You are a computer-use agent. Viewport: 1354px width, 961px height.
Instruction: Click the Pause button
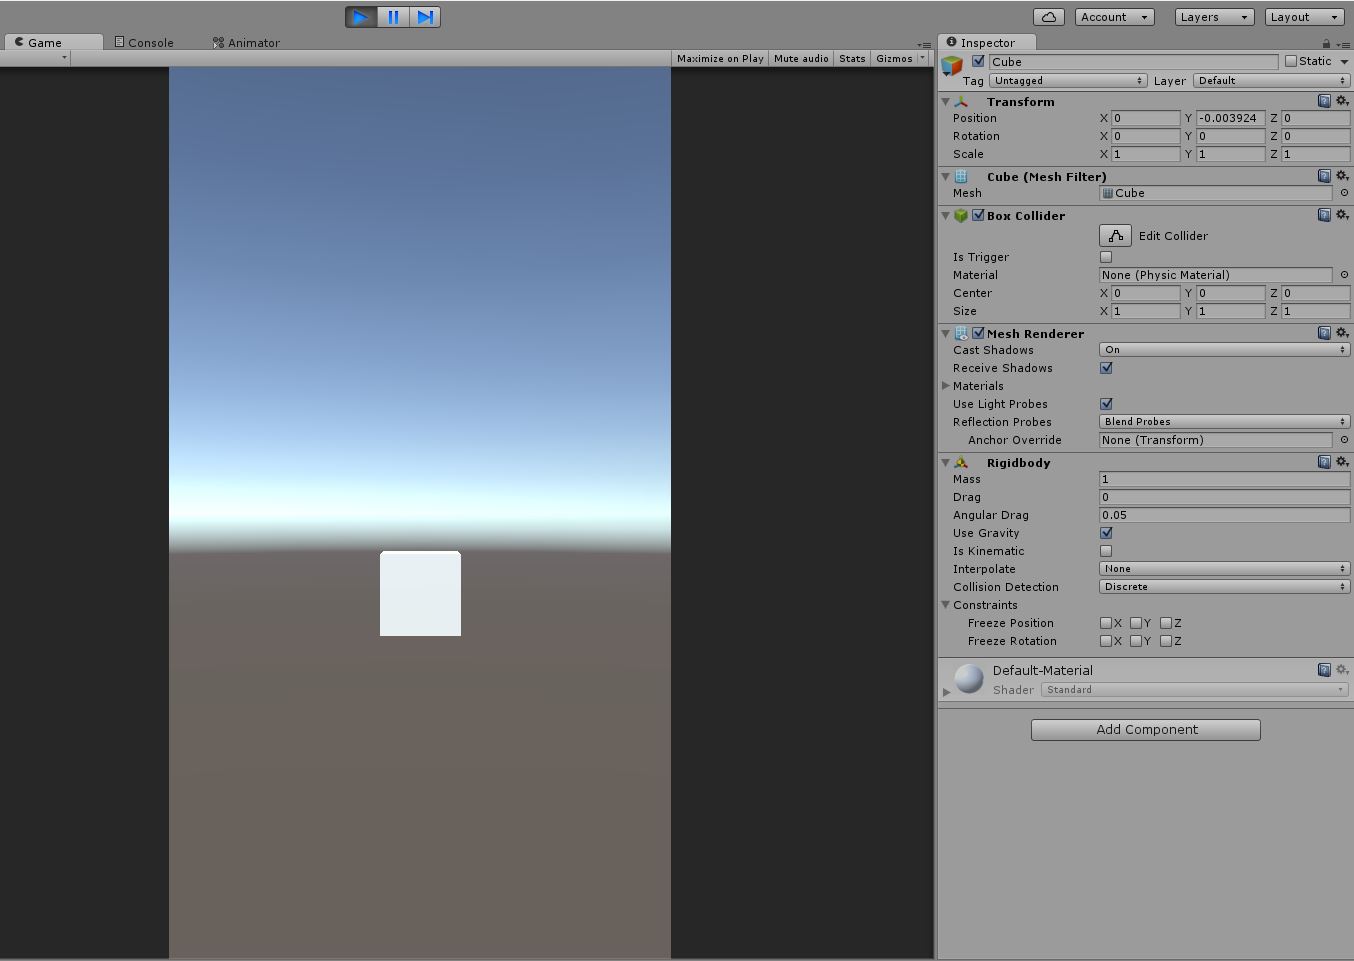click(x=393, y=17)
